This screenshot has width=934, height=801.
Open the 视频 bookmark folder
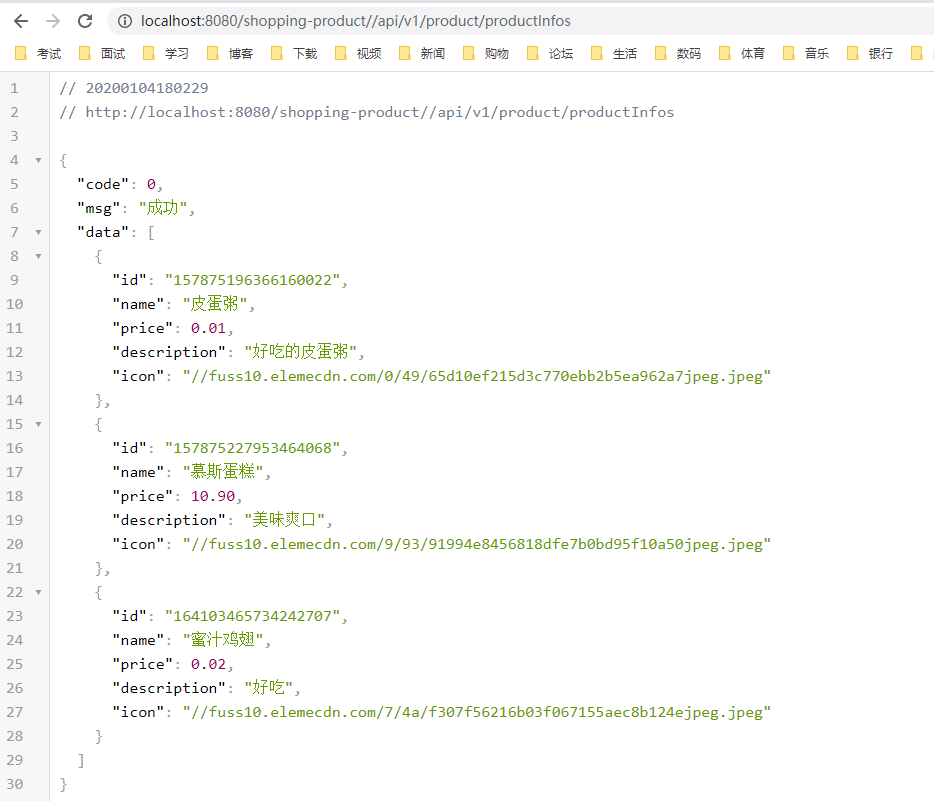pyautogui.click(x=357, y=54)
